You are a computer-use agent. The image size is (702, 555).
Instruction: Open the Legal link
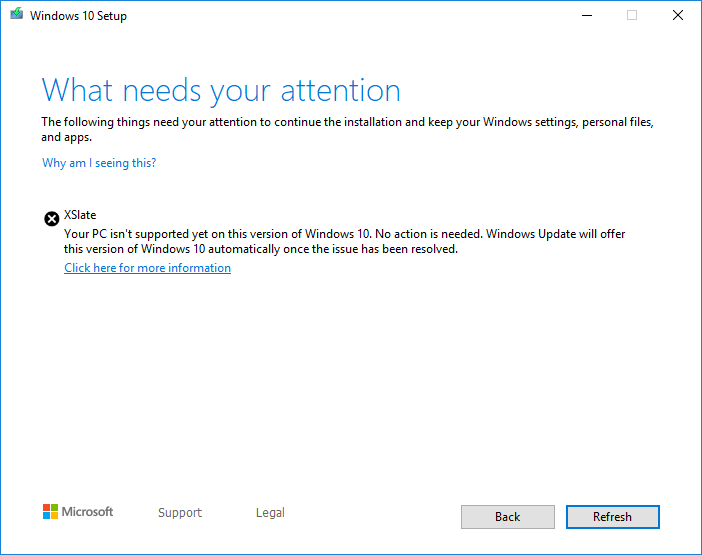point(270,512)
